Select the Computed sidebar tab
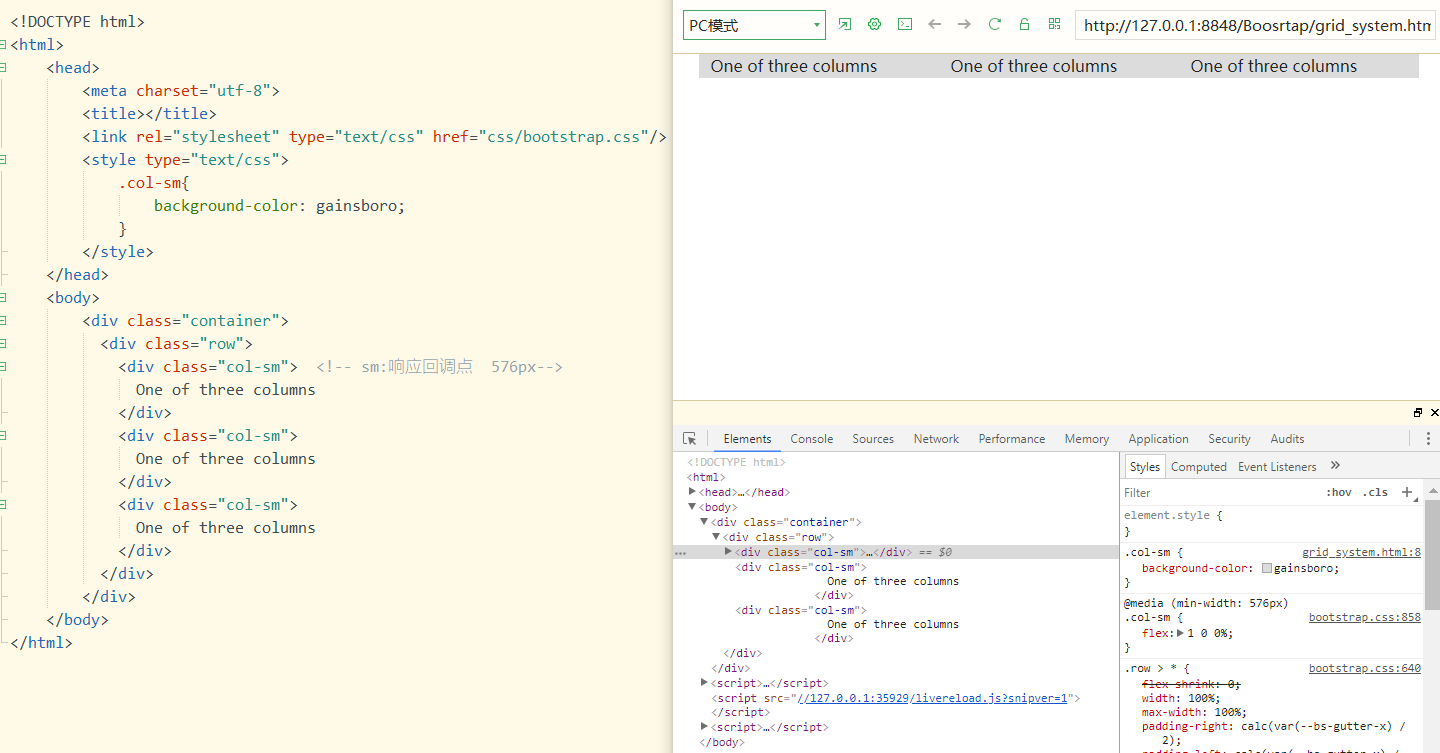Image resolution: width=1440 pixels, height=753 pixels. pyautogui.click(x=1198, y=467)
